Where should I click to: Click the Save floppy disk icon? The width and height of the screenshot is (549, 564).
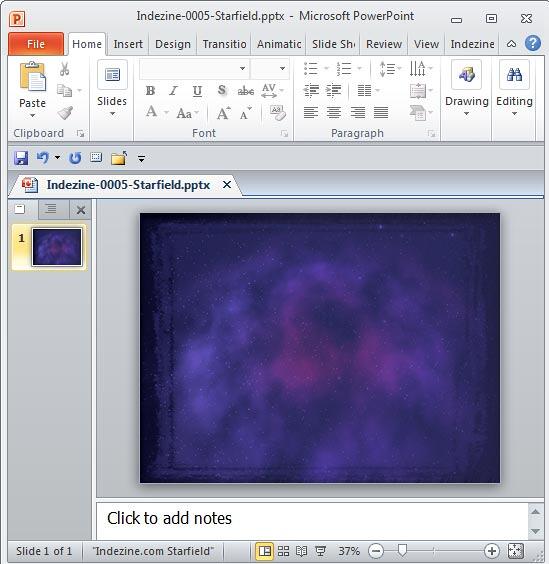pyautogui.click(x=21, y=158)
